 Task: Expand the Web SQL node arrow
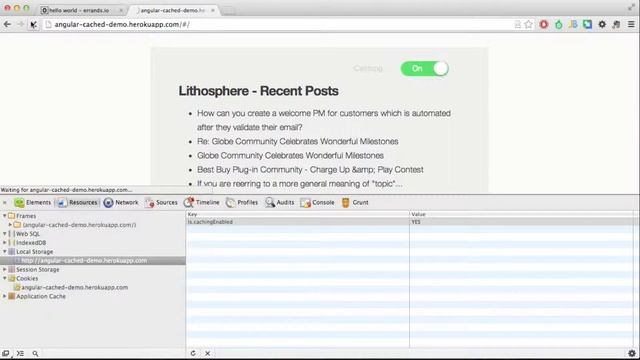point(4,233)
